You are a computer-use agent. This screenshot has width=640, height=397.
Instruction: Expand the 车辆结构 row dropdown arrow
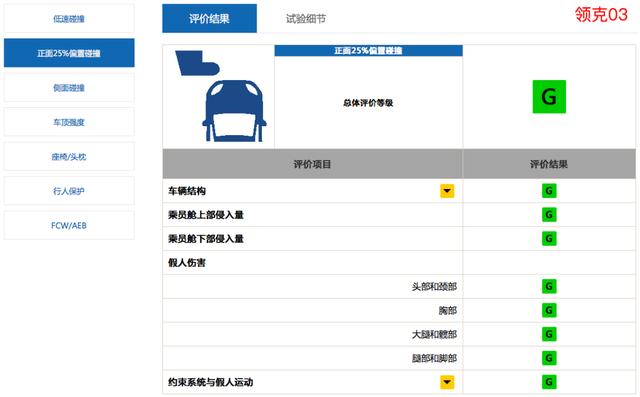447,191
